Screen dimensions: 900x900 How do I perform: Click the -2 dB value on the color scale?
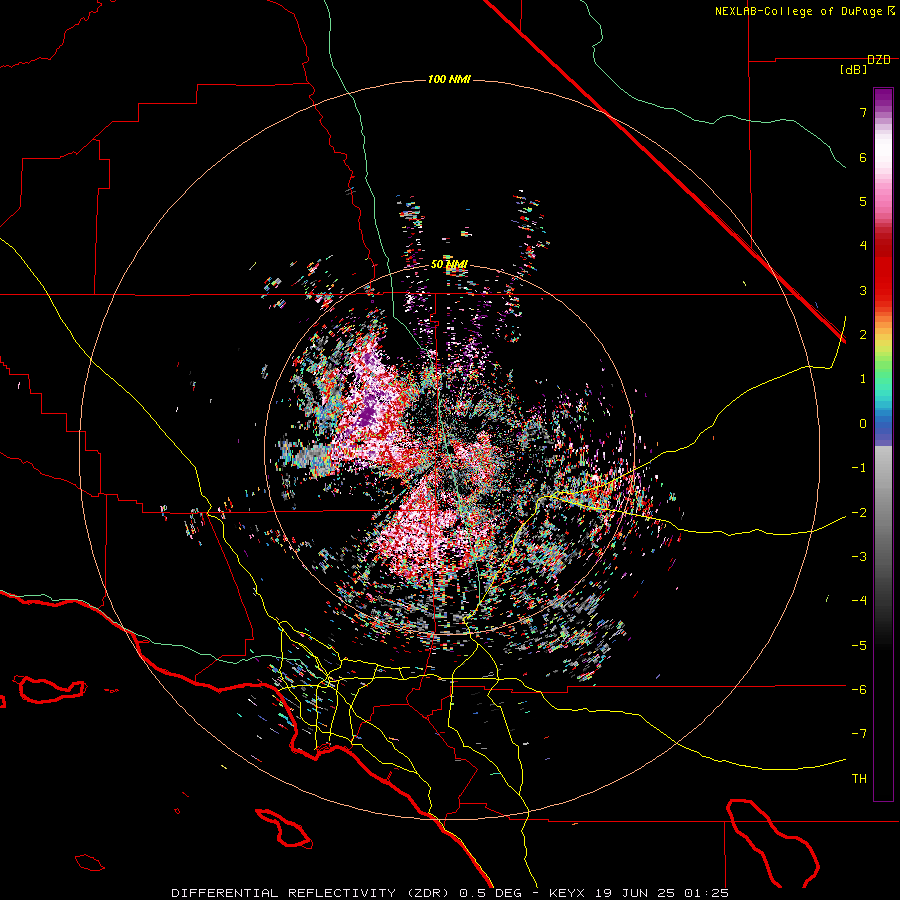coord(859,513)
